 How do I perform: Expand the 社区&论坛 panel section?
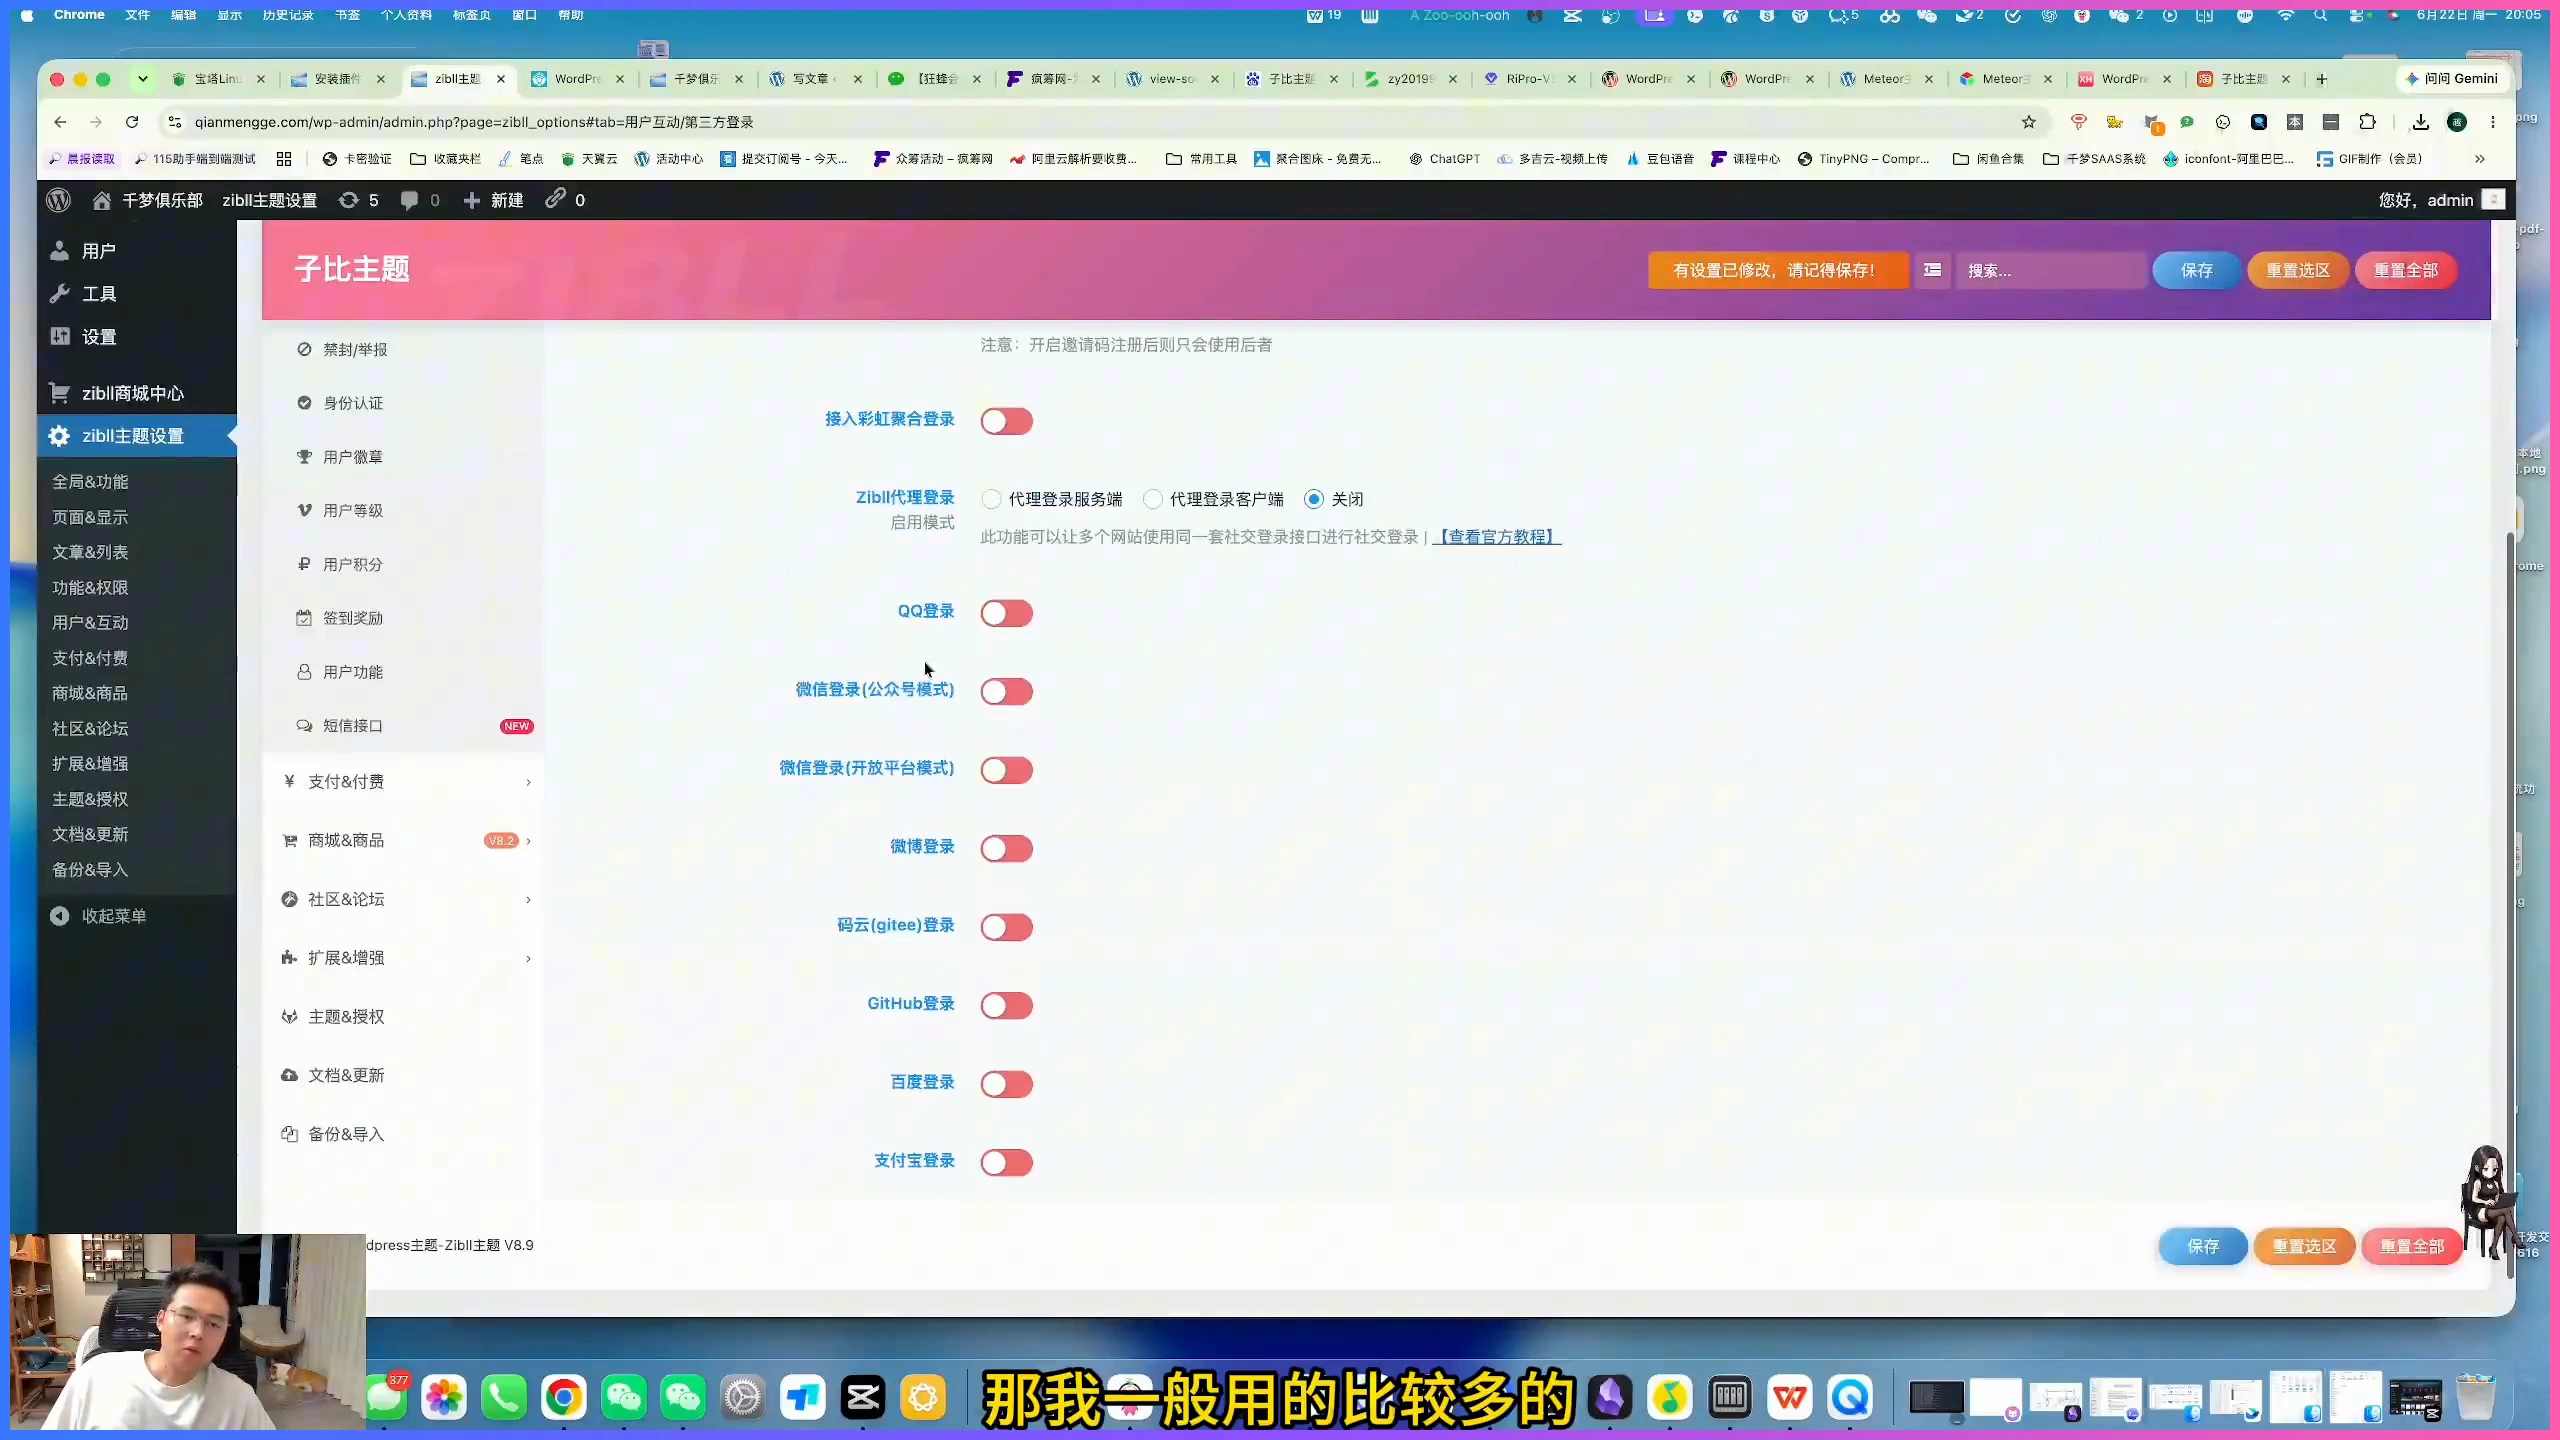(x=403, y=899)
